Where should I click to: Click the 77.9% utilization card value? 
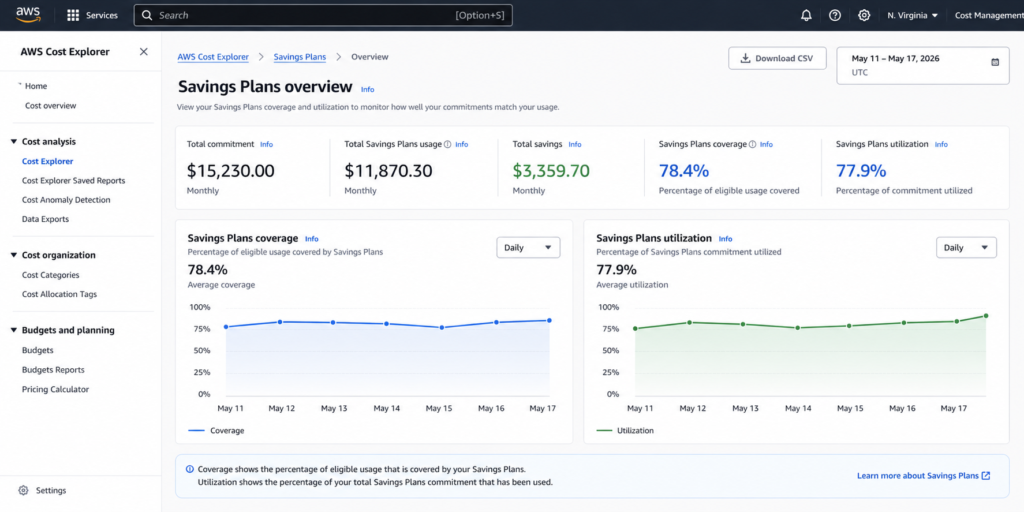[861, 171]
